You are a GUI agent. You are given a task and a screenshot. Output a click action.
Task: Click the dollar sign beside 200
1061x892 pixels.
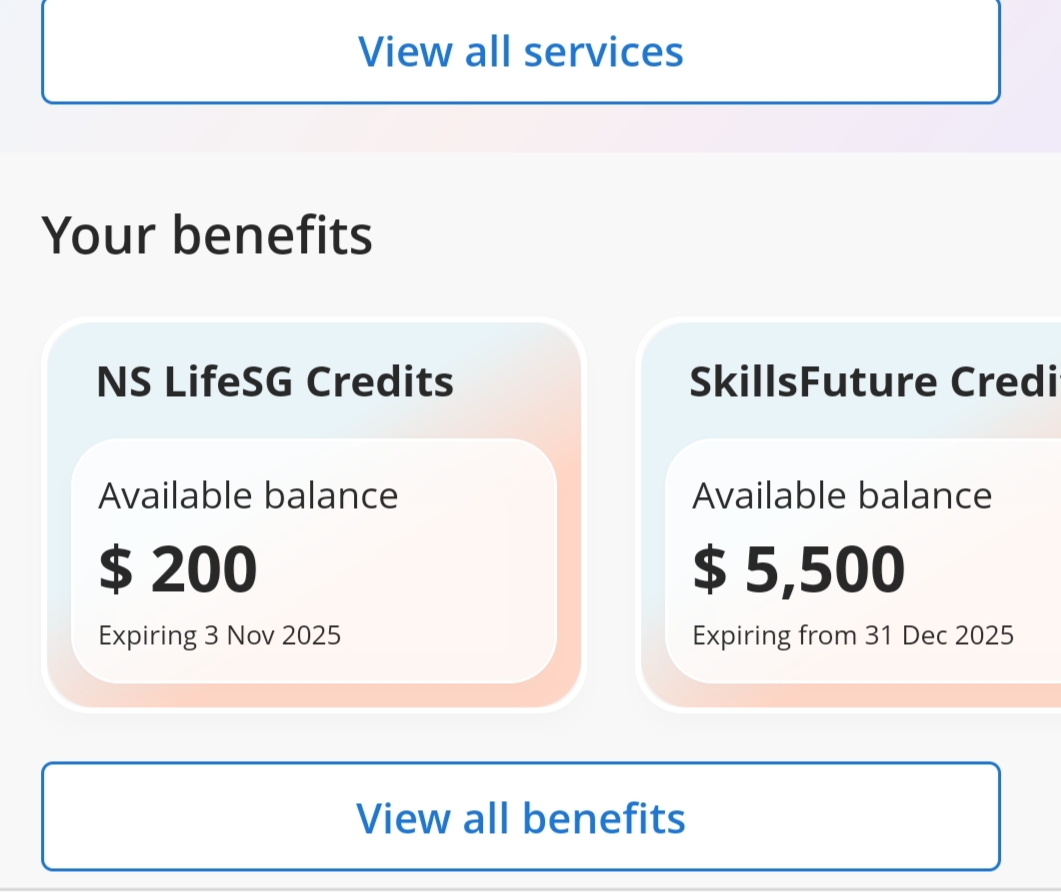(115, 569)
